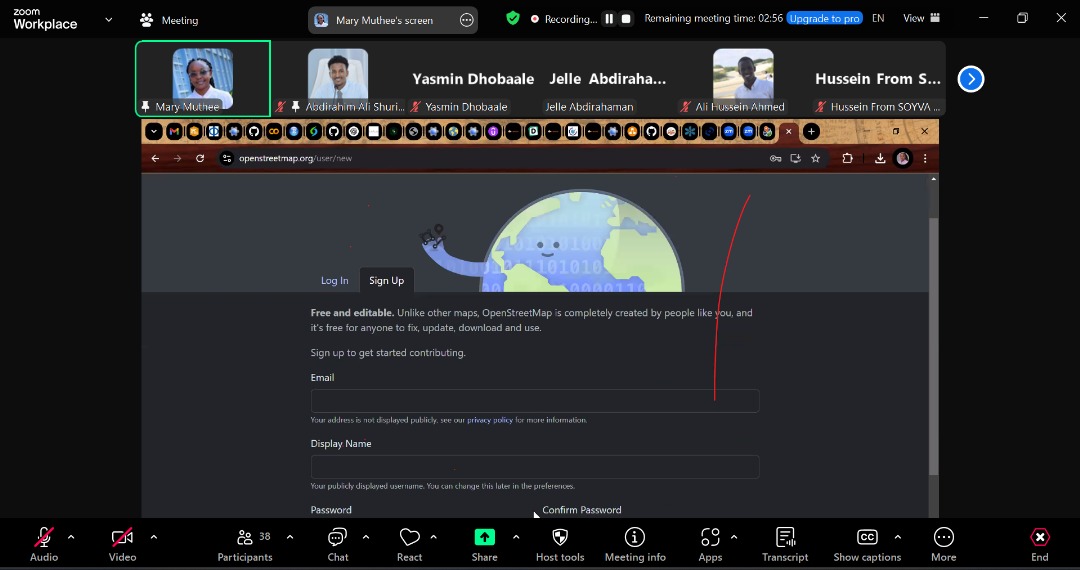The width and height of the screenshot is (1080, 570).
Task: Open the More options menu
Action: click(944, 545)
